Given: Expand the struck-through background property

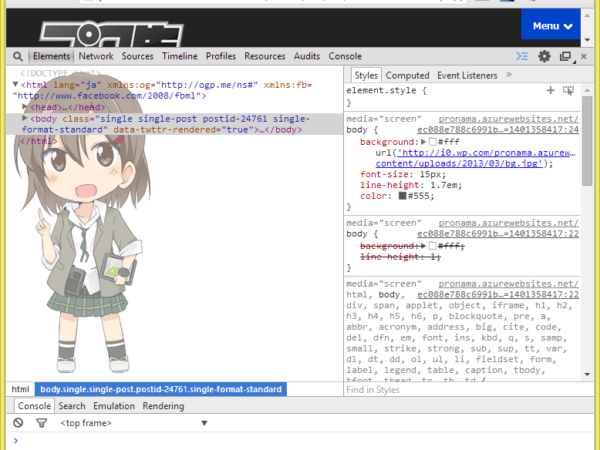Looking at the screenshot, I should [423, 246].
